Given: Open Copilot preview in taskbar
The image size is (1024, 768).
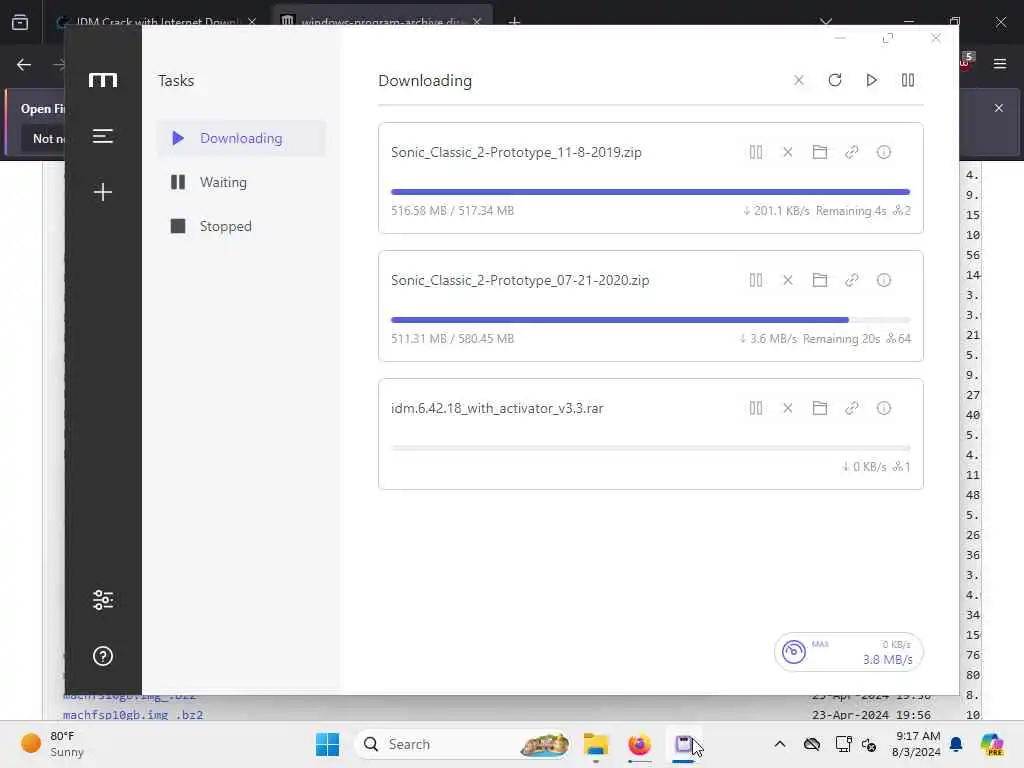Looking at the screenshot, I should (x=991, y=744).
